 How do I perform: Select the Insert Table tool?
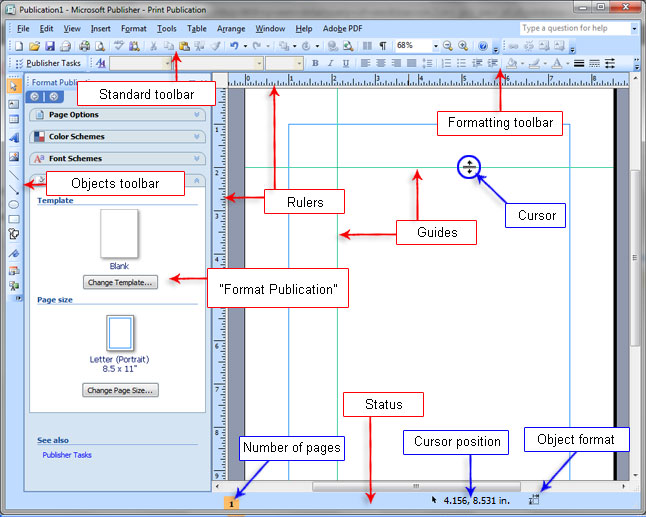point(14,119)
